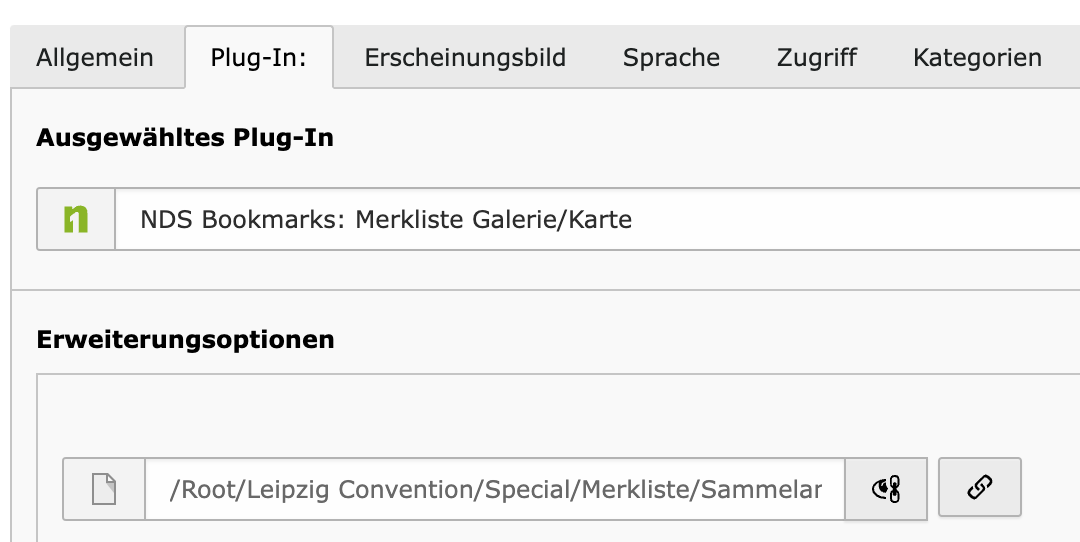1080x542 pixels.
Task: Click the truncated Sammelar end of the path
Action: (761, 490)
